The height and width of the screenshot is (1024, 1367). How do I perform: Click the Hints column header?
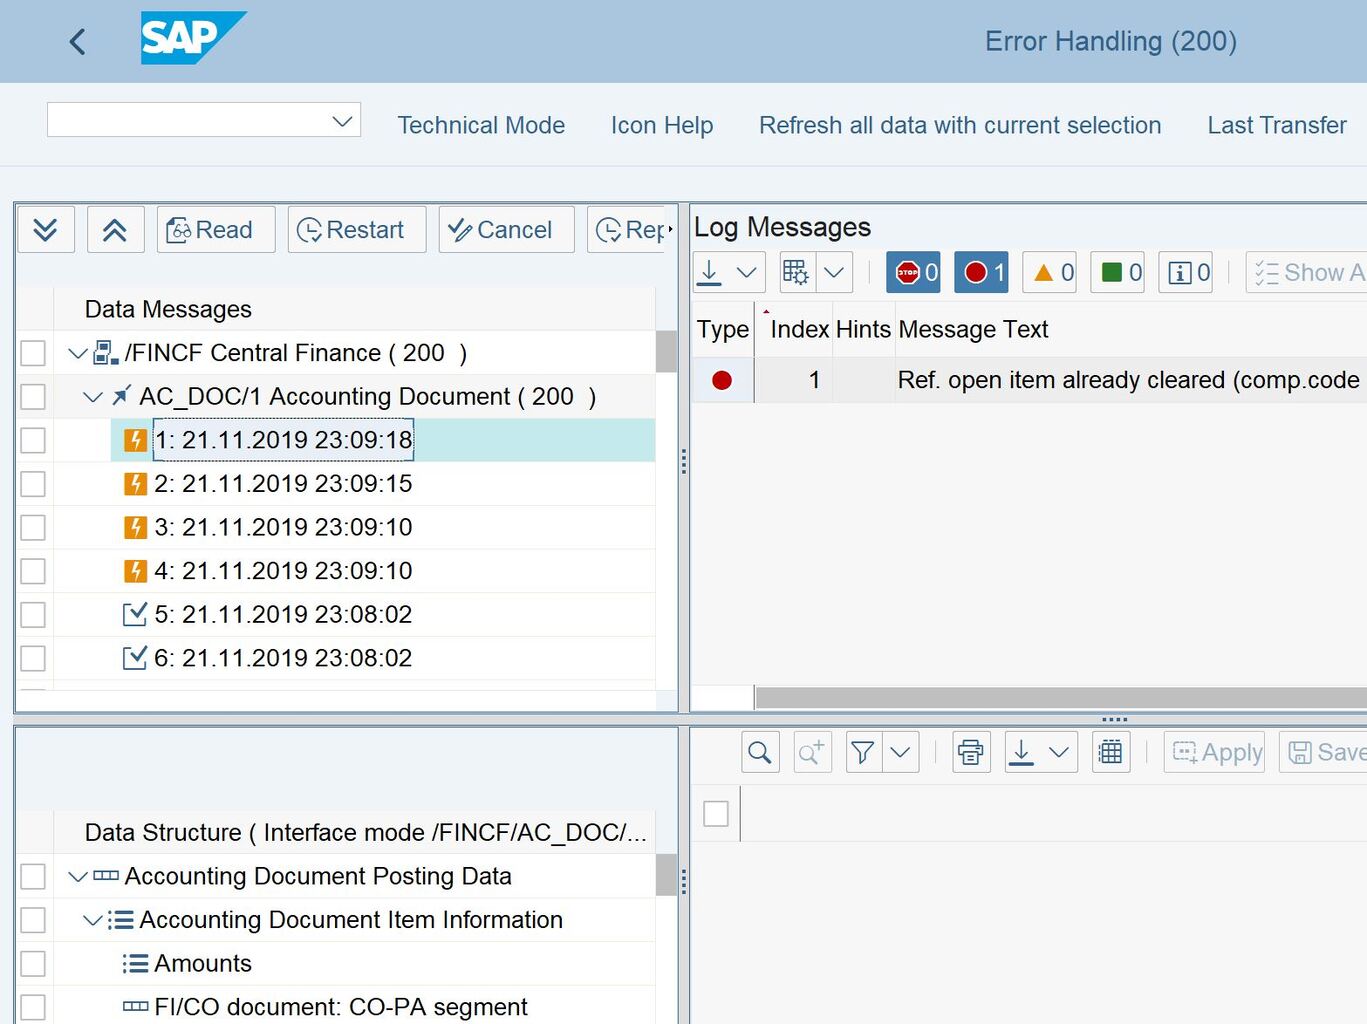(863, 329)
